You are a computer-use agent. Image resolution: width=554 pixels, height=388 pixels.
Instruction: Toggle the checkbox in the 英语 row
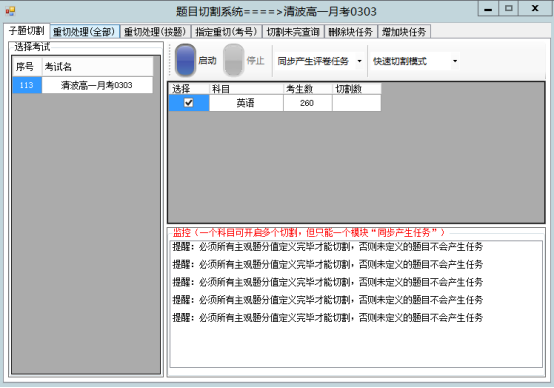pos(189,103)
